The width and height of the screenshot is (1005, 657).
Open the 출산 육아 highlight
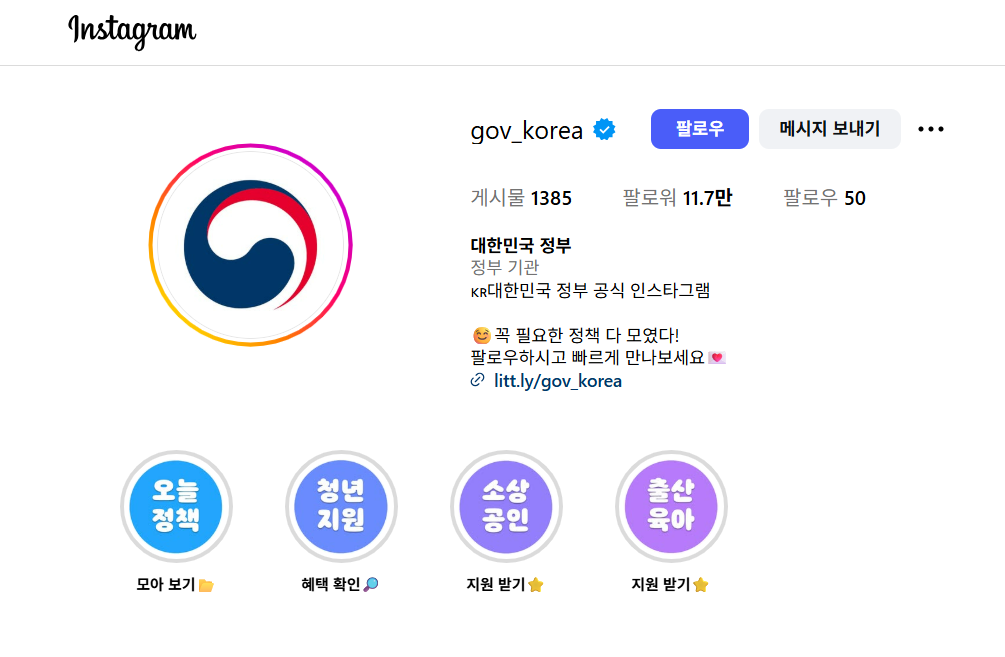click(671, 506)
